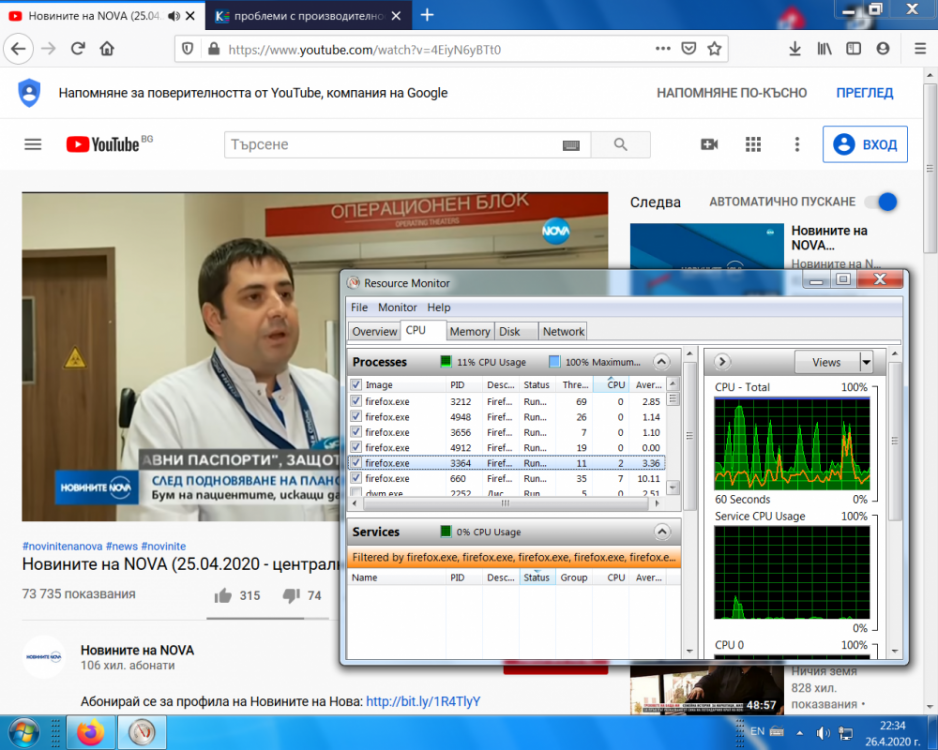This screenshot has height=750, width=938.
Task: Toggle the Image header select-all checkbox
Action: coord(357,385)
